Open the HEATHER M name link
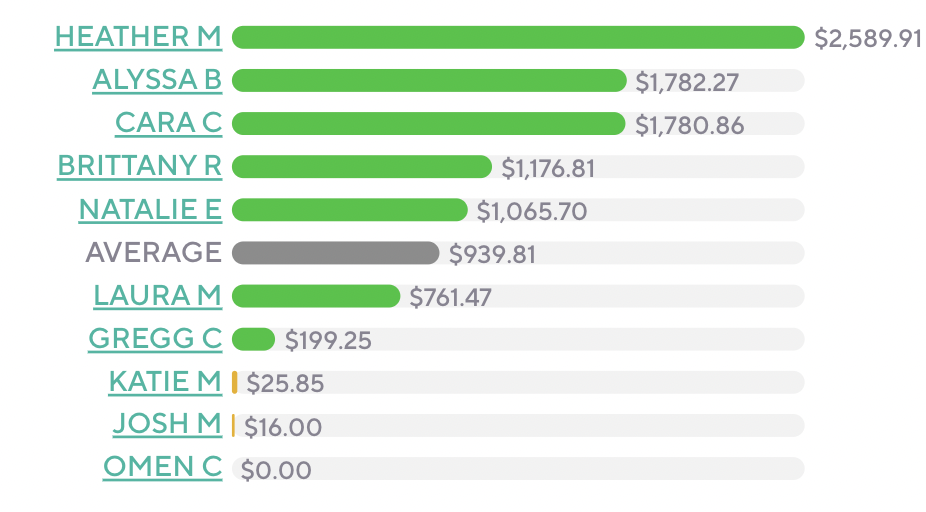The width and height of the screenshot is (926, 512). (138, 37)
